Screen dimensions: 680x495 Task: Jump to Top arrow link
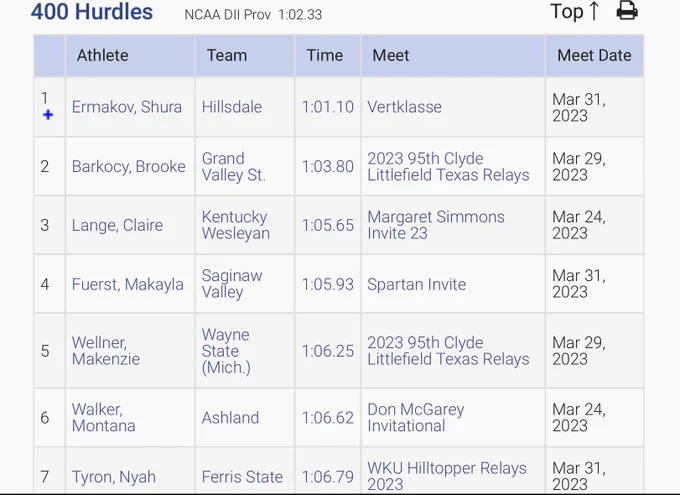(575, 11)
